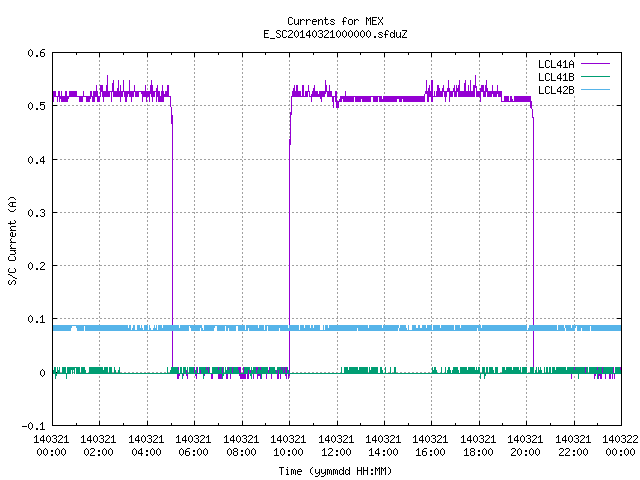Click the LCL41A legend label

tap(556, 64)
